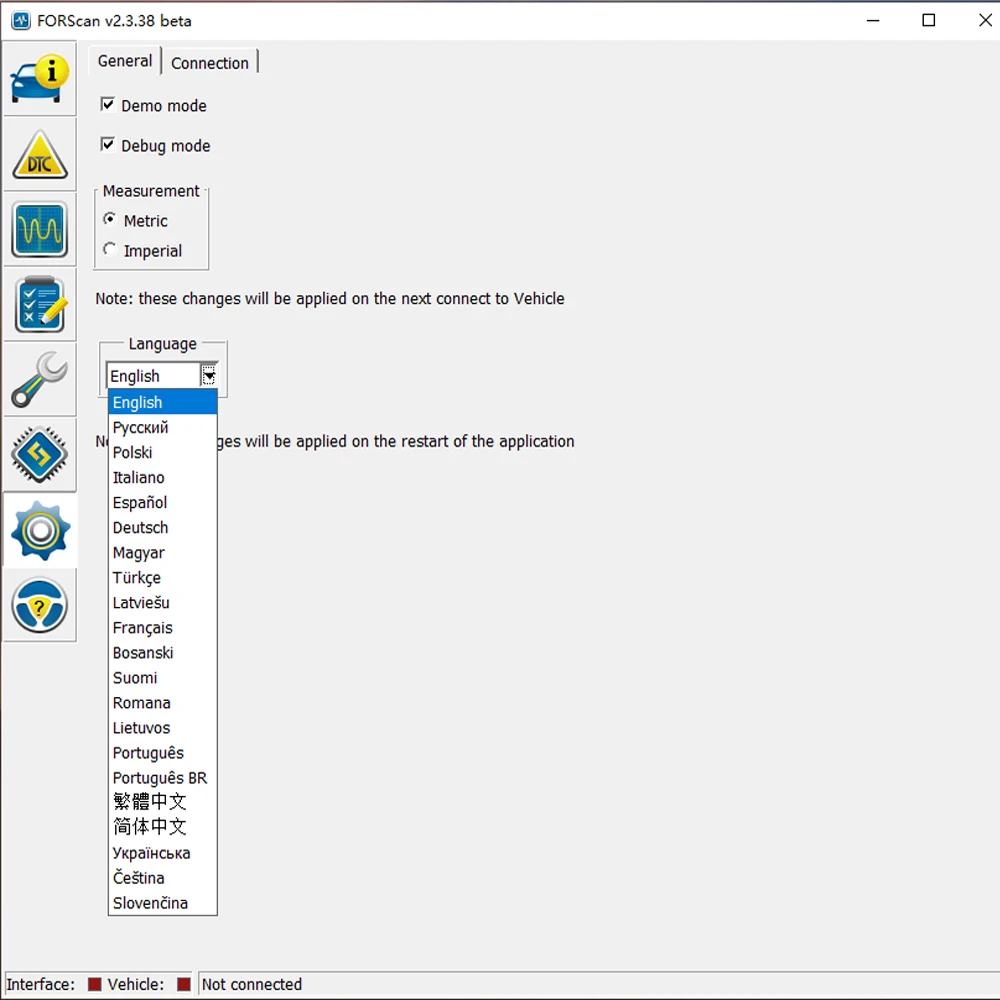Select Latviešu language option
The image size is (1000, 1000).
[163, 603]
